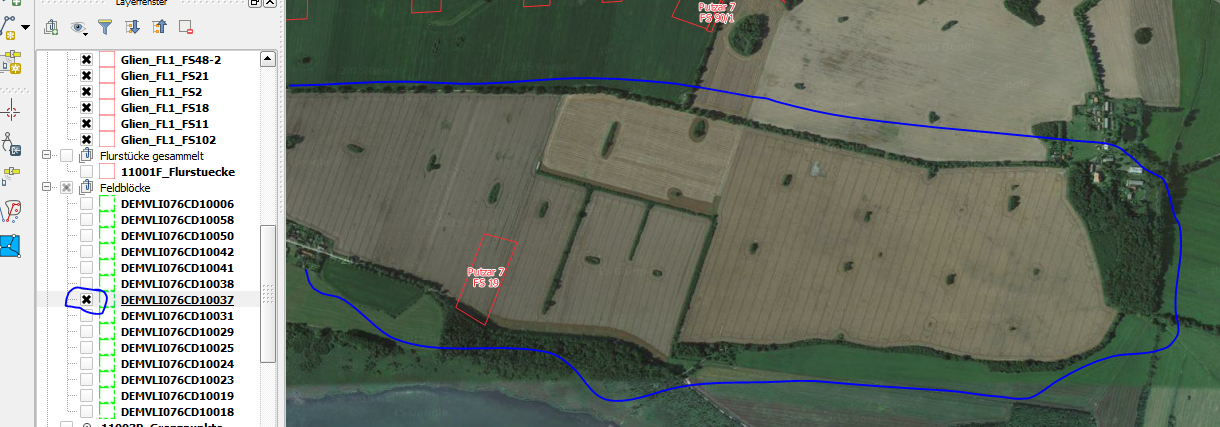Image resolution: width=1220 pixels, height=427 pixels.
Task: Click the red swatch of Glien_FL1_FS18
Action: pos(107,108)
